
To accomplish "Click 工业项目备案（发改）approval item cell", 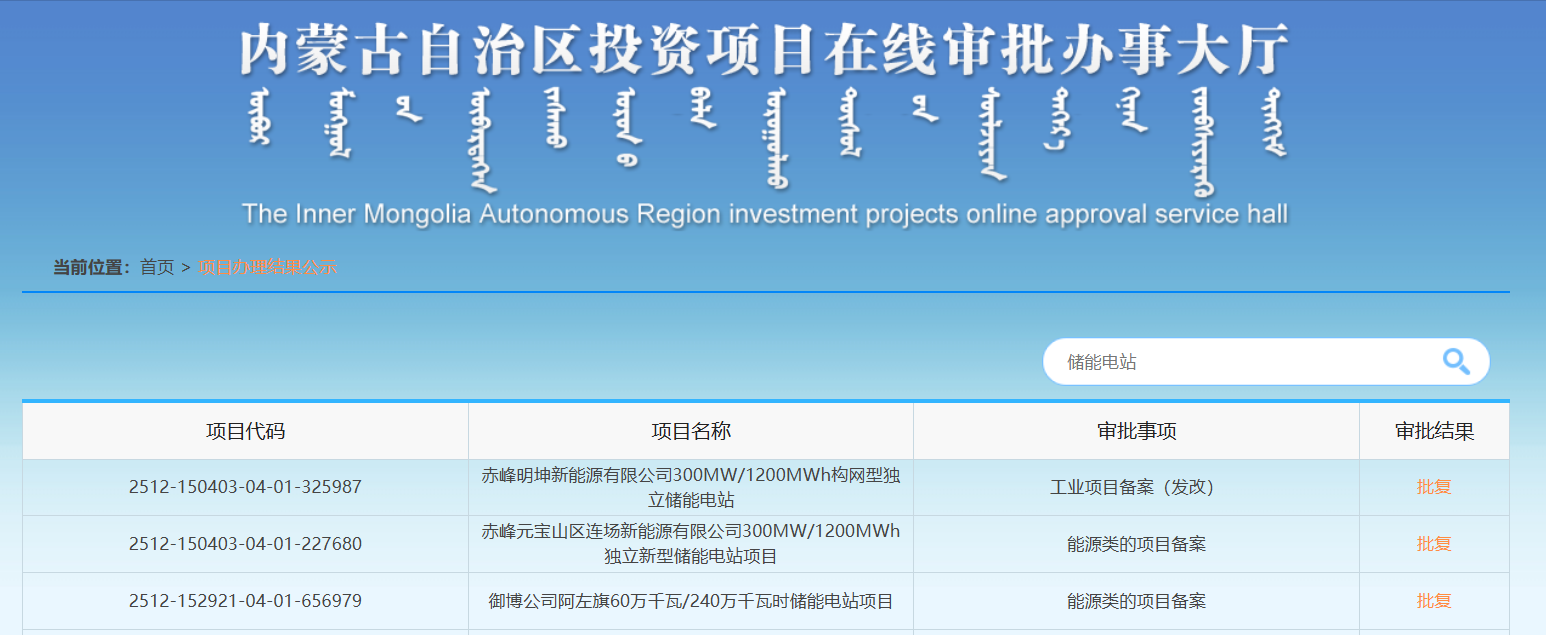I will 1136,487.
